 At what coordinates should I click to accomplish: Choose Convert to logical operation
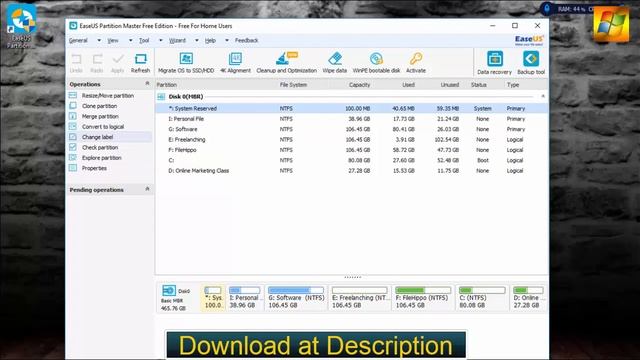tap(103, 127)
